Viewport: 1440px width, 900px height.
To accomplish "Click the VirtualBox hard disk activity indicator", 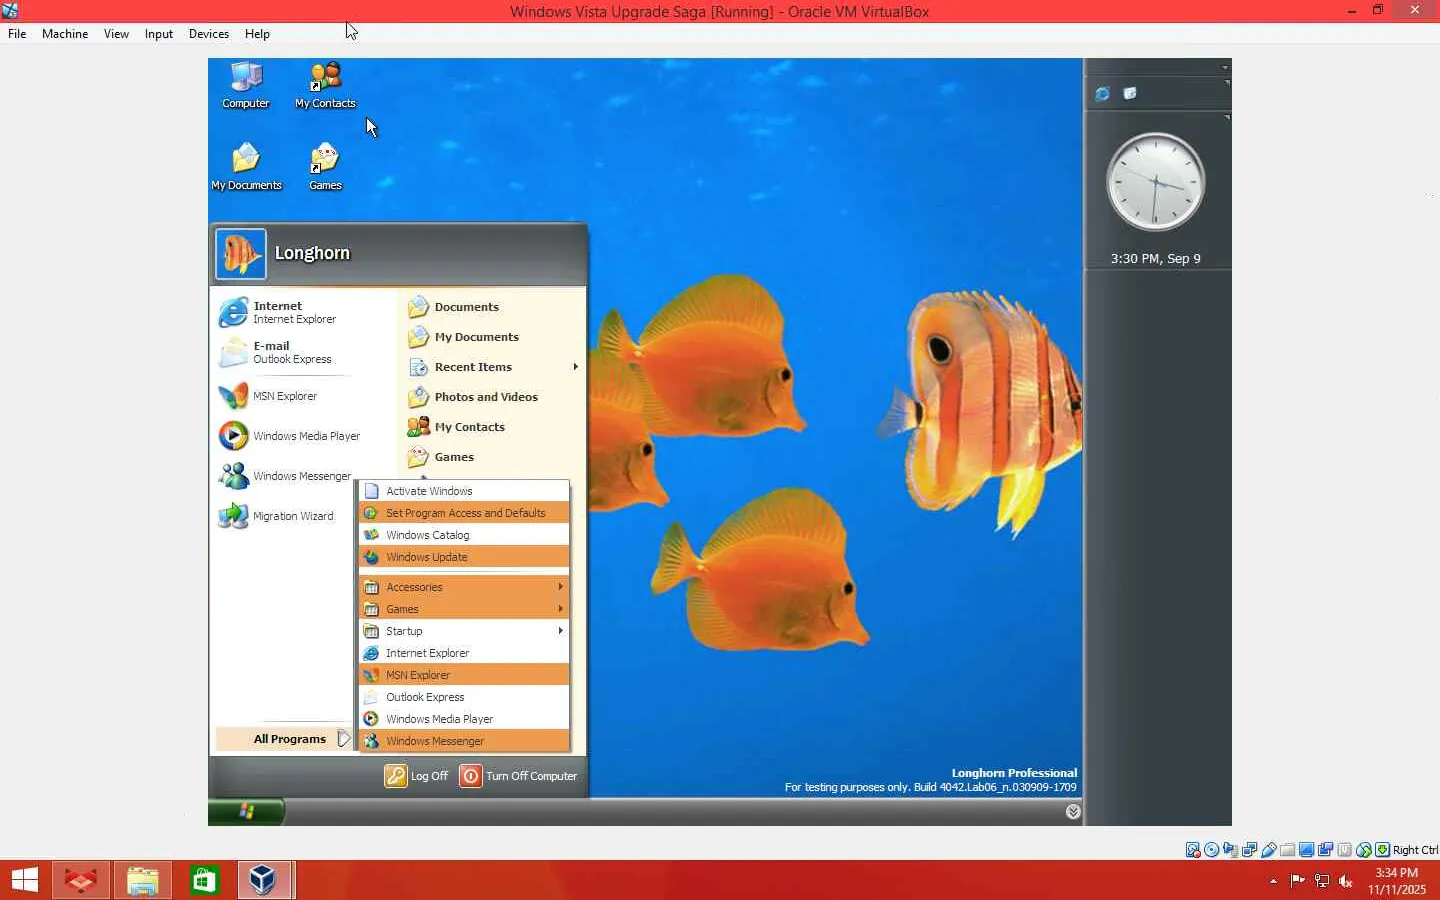I will 1193,850.
